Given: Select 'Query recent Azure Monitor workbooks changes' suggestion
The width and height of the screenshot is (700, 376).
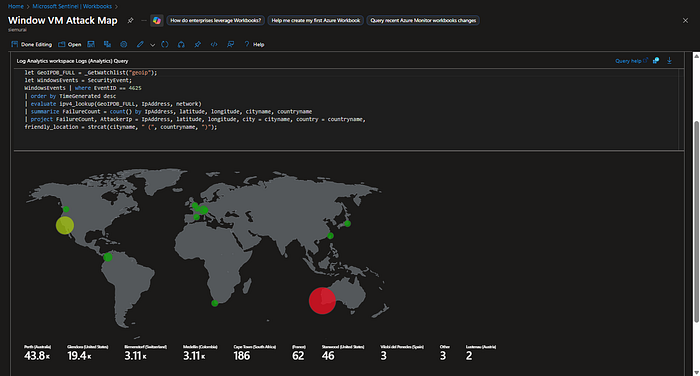Looking at the screenshot, I should point(423,21).
